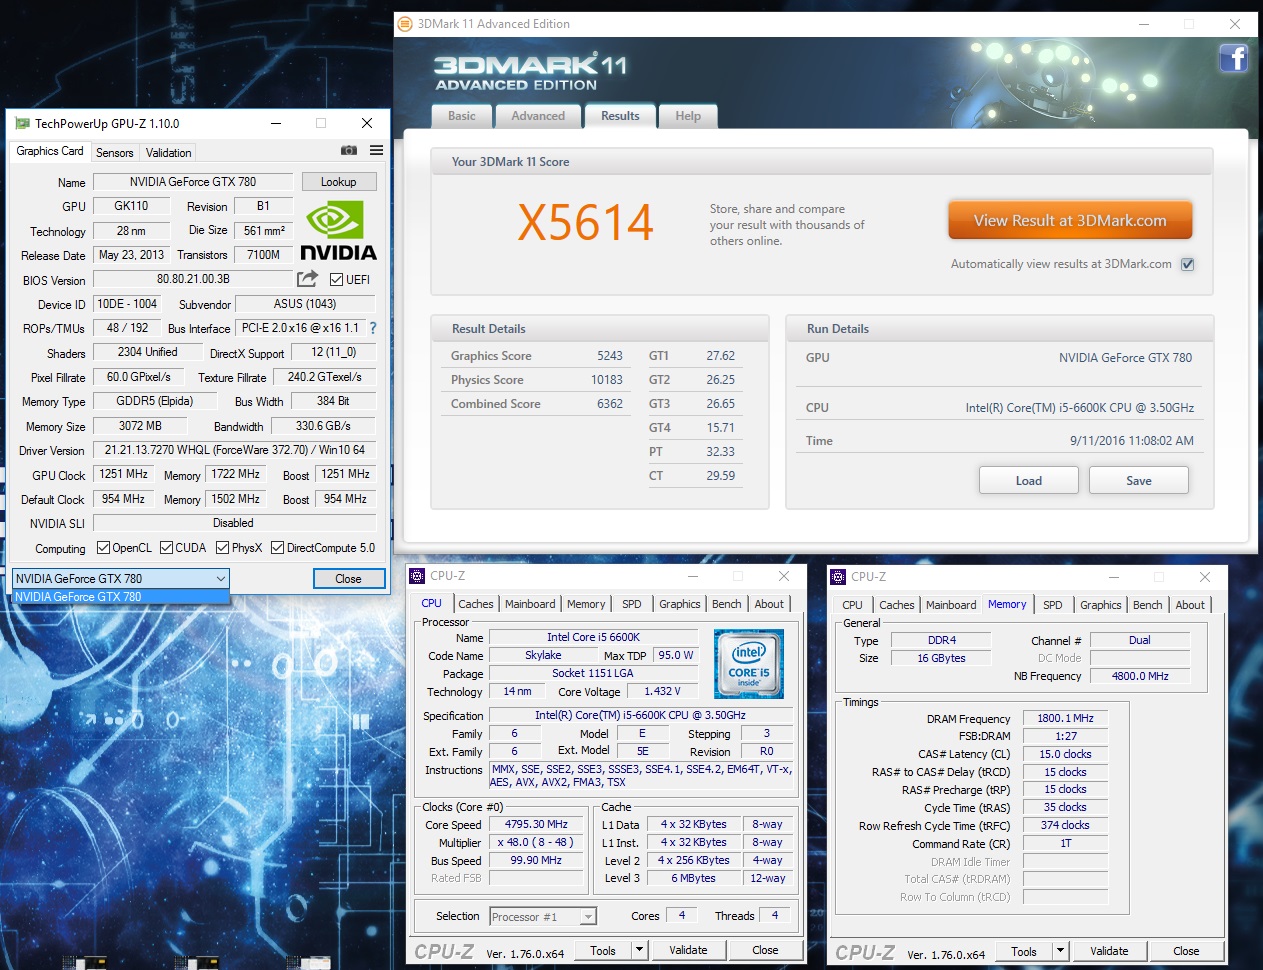Click Physics Score value 10183
Viewport: 1263px width, 970px height.
coord(607,380)
